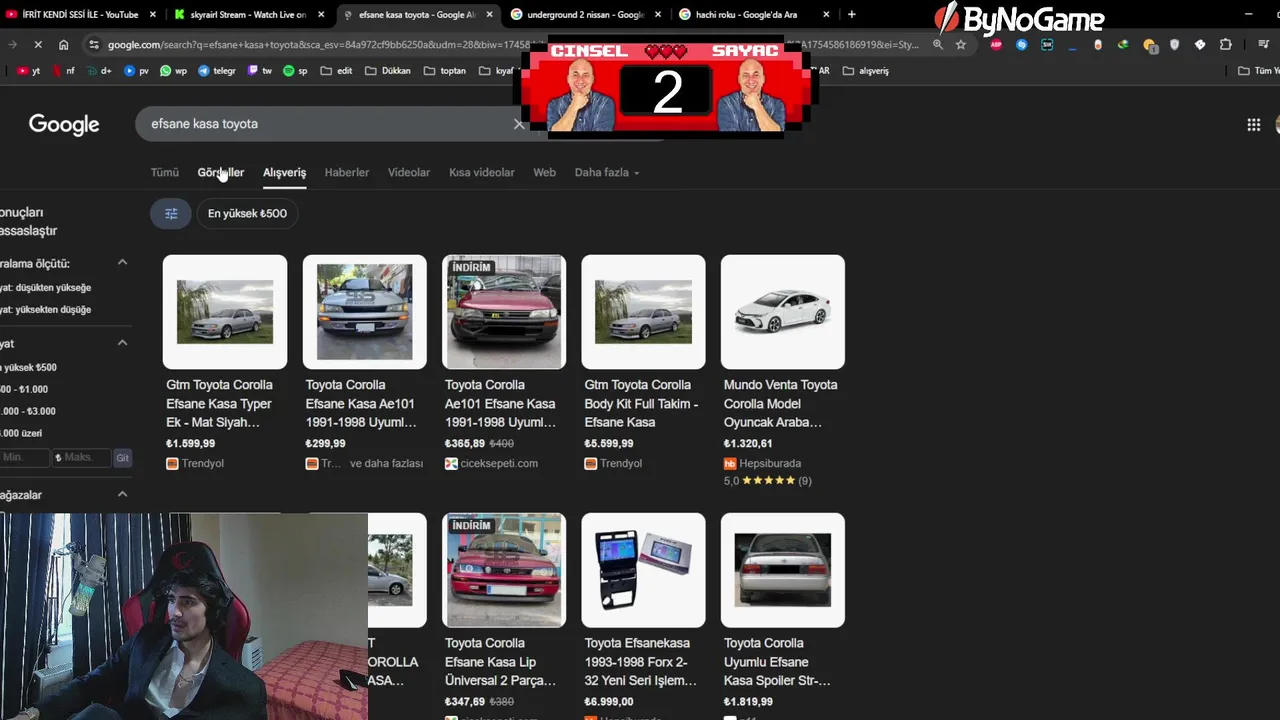Viewport: 1280px width, 720px height.
Task: Select sort 'yüksekten düşüğe'
Action: [46, 310]
